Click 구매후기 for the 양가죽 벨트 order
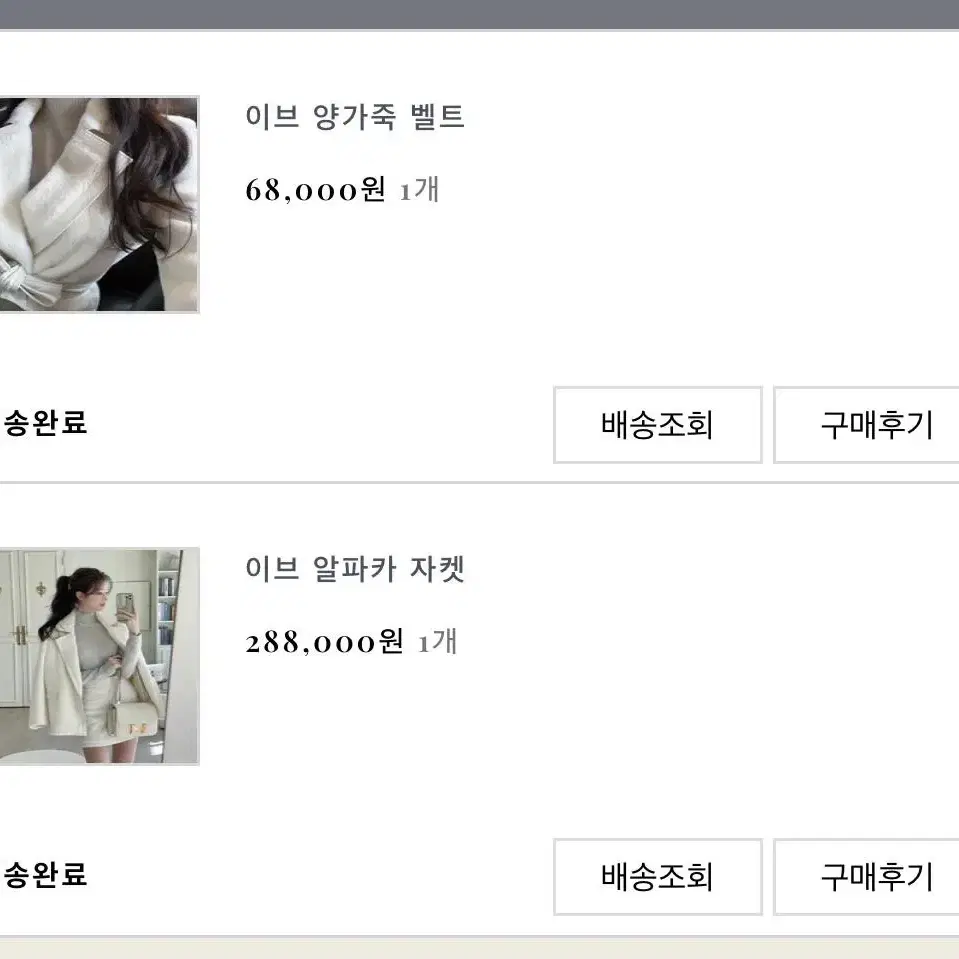This screenshot has width=959, height=959. [x=867, y=424]
